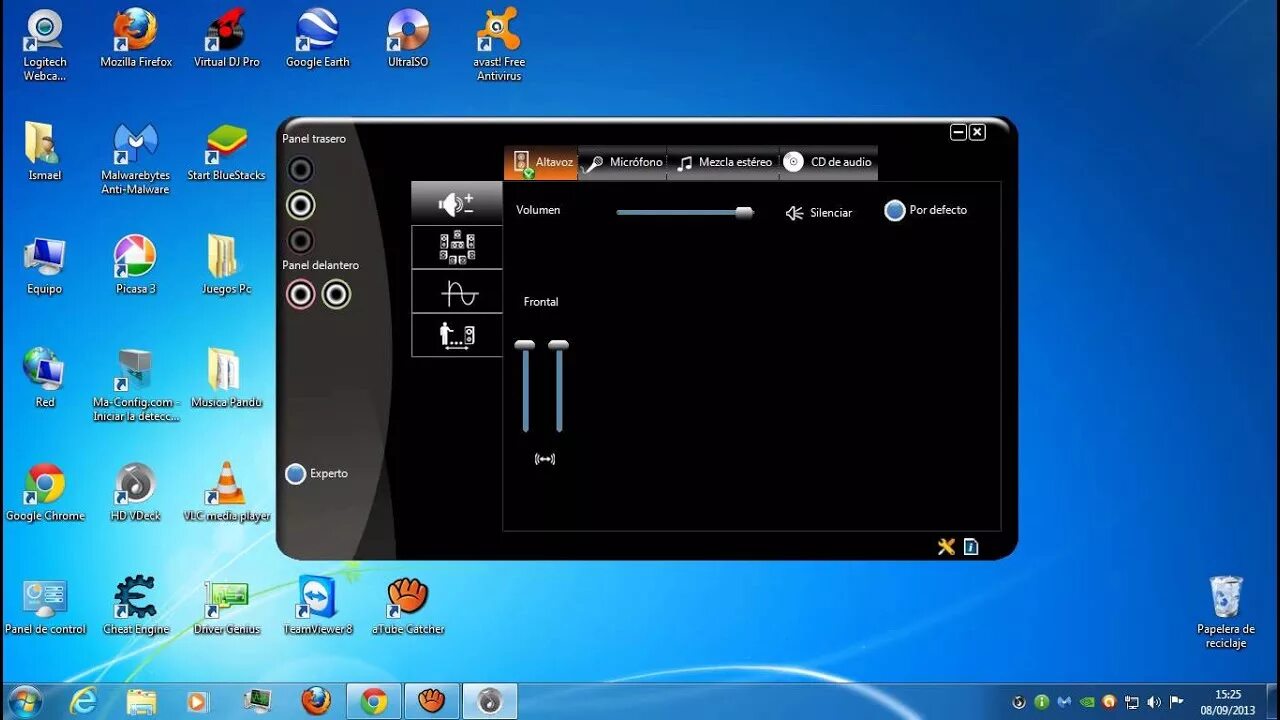The image size is (1280, 720).
Task: Open the Windows Start menu
Action: tap(24, 701)
